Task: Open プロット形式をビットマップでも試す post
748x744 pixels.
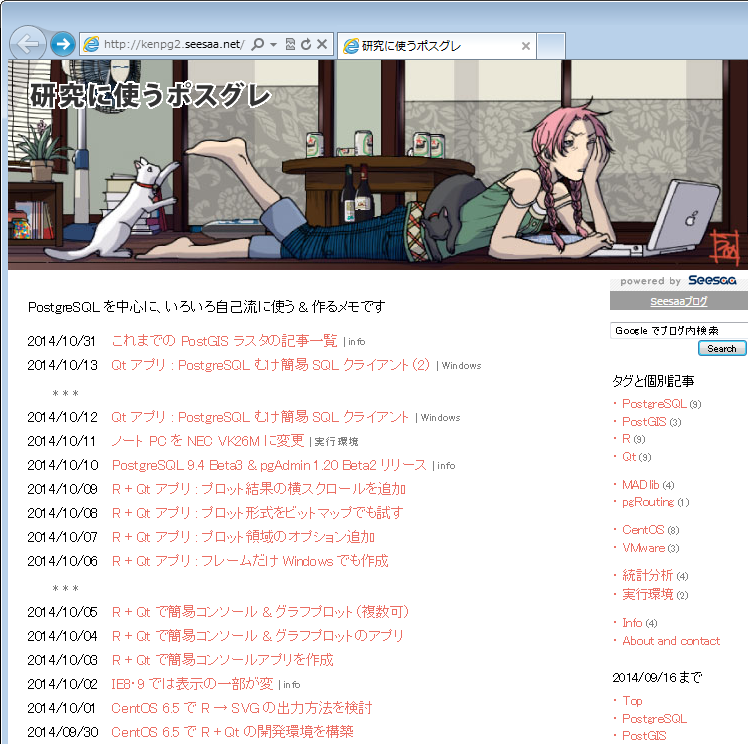Action: click(258, 513)
